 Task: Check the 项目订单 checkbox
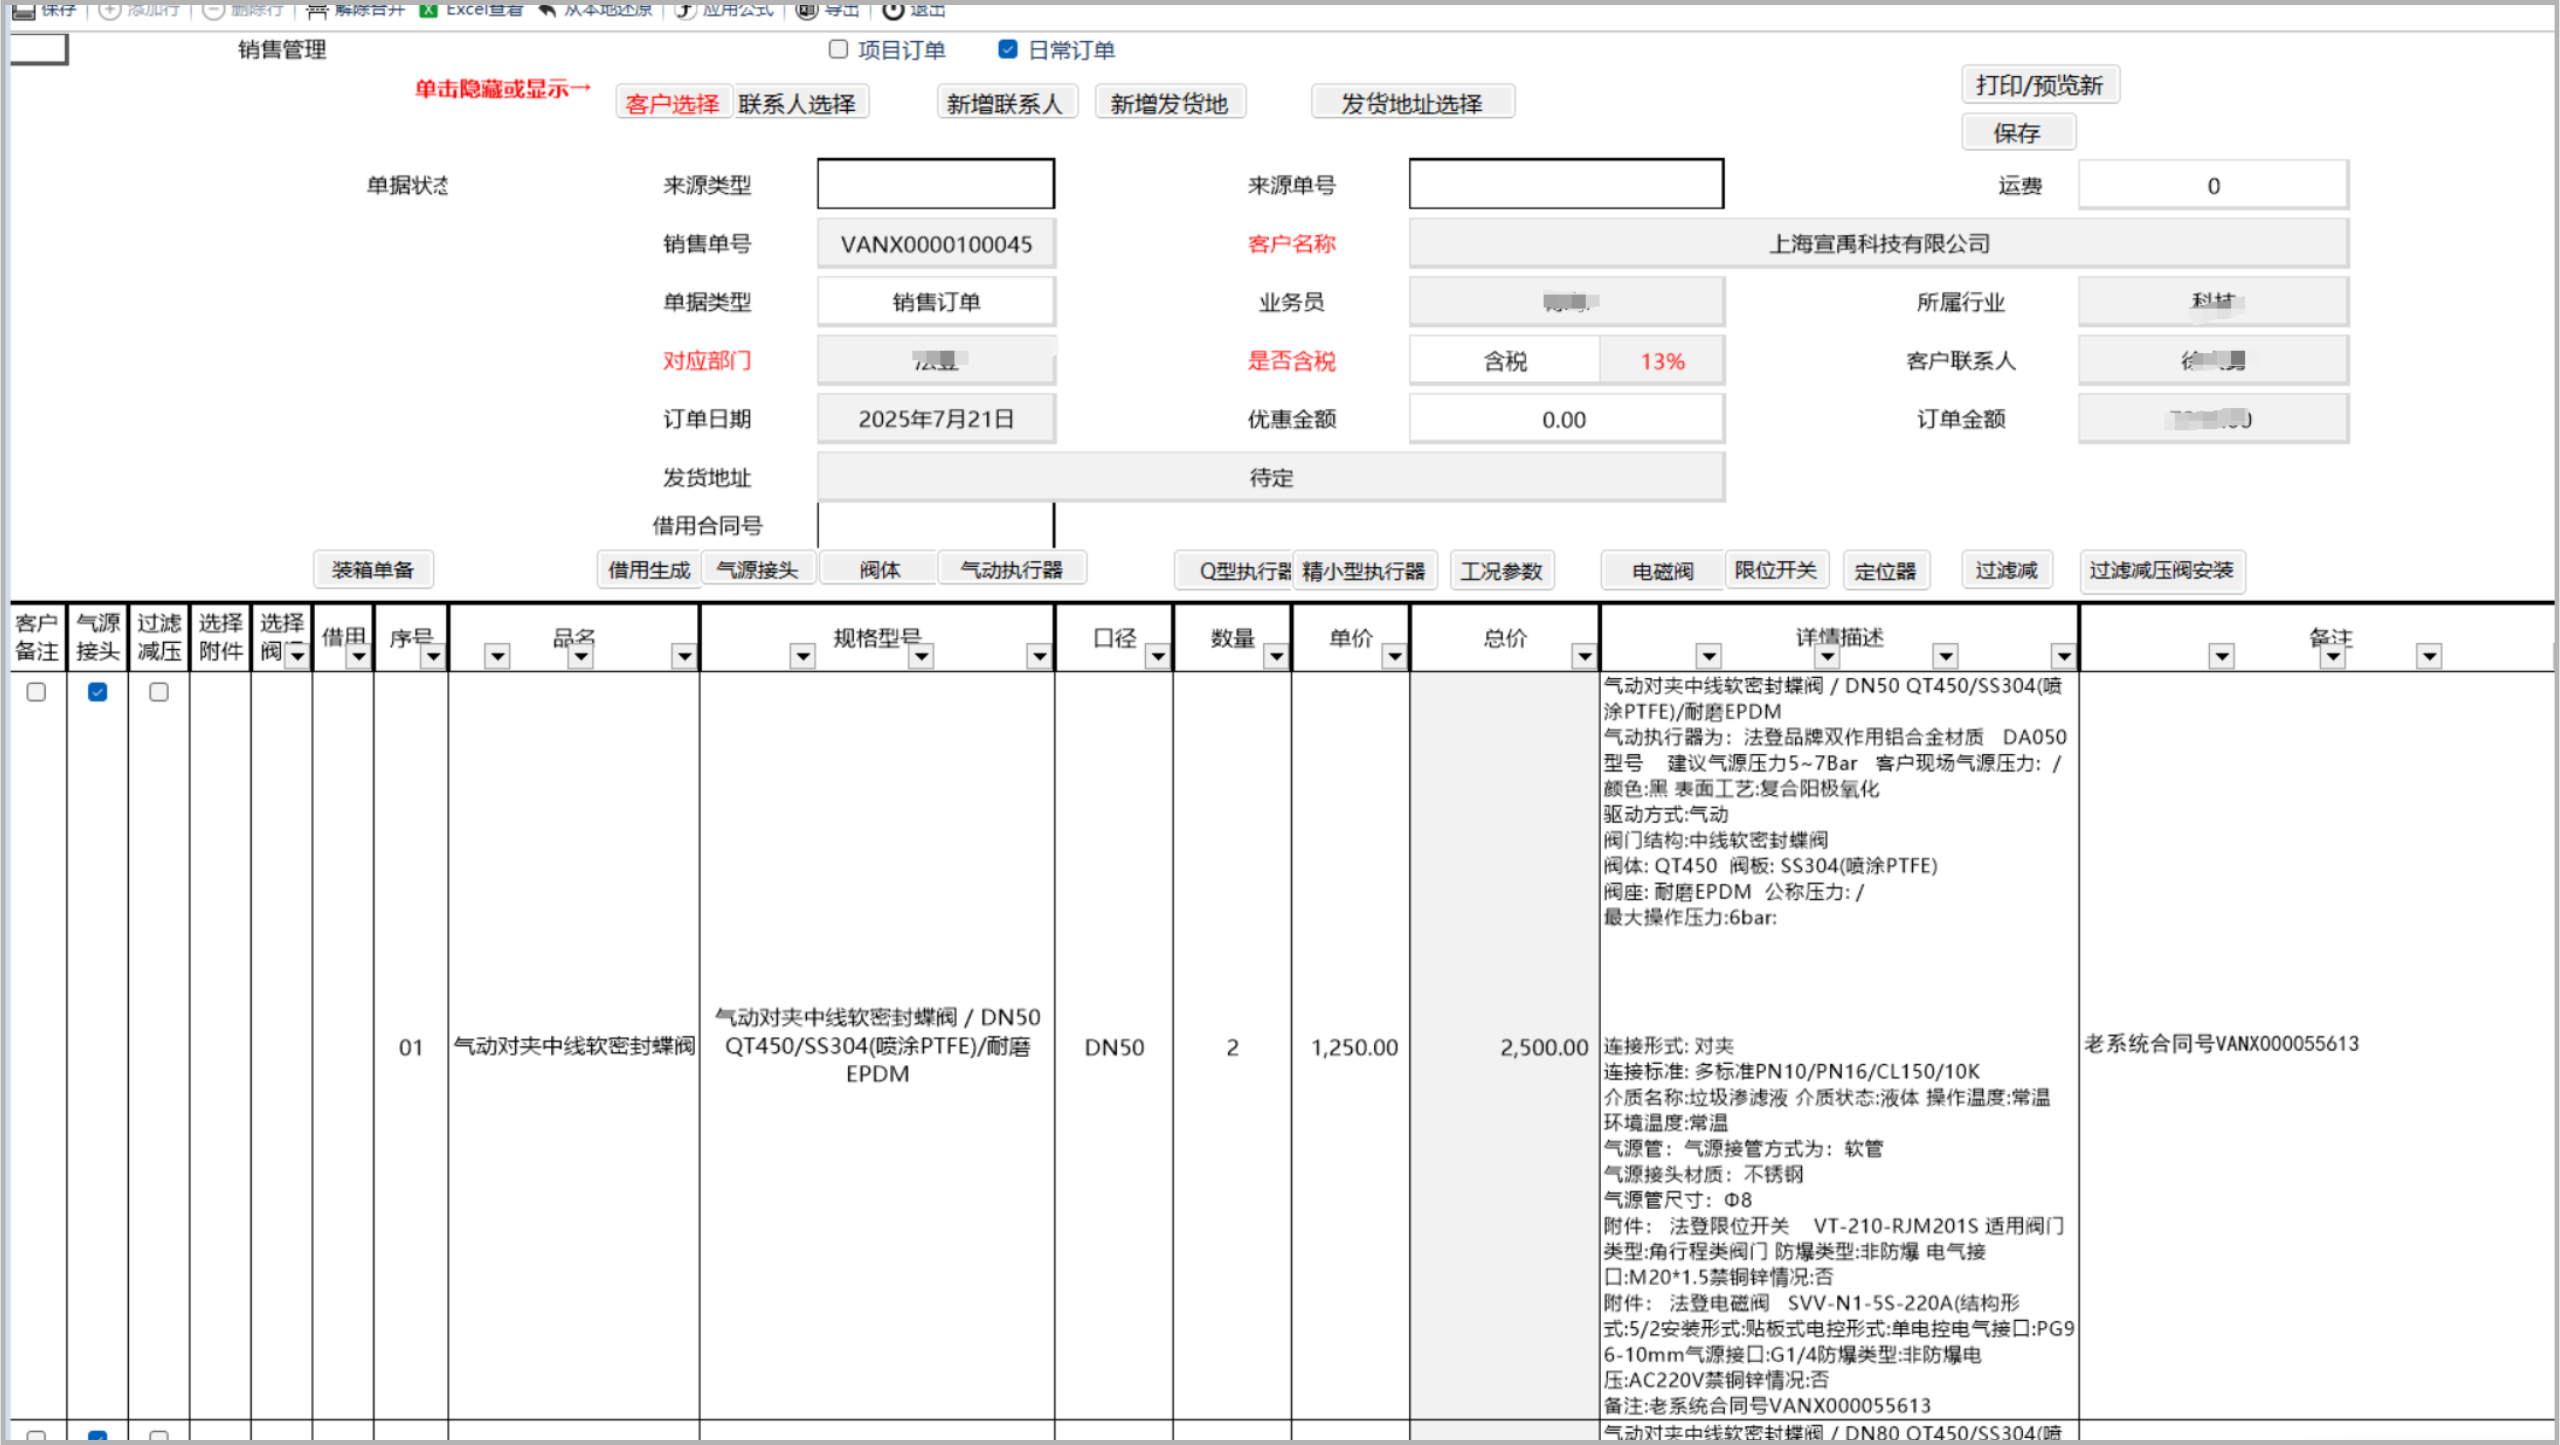coord(837,49)
